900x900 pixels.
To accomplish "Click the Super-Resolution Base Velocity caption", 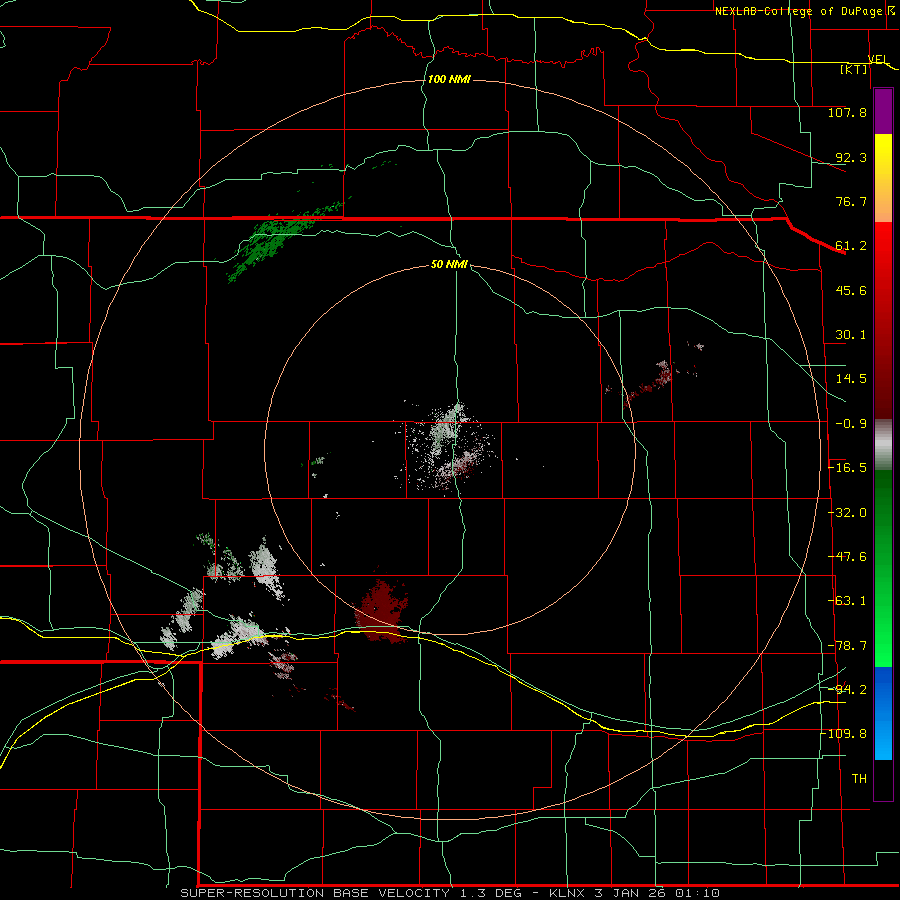I will point(449,893).
